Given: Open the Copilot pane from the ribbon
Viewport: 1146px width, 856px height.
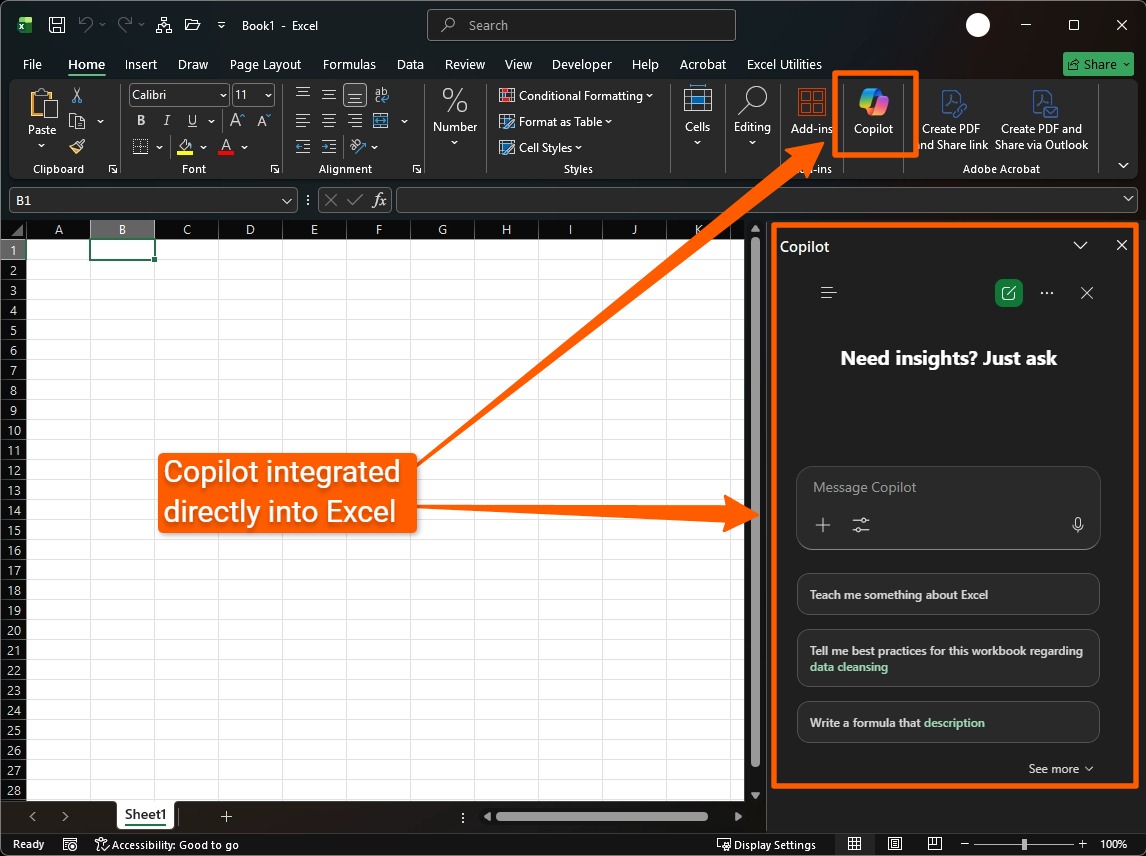Looking at the screenshot, I should click(x=873, y=111).
